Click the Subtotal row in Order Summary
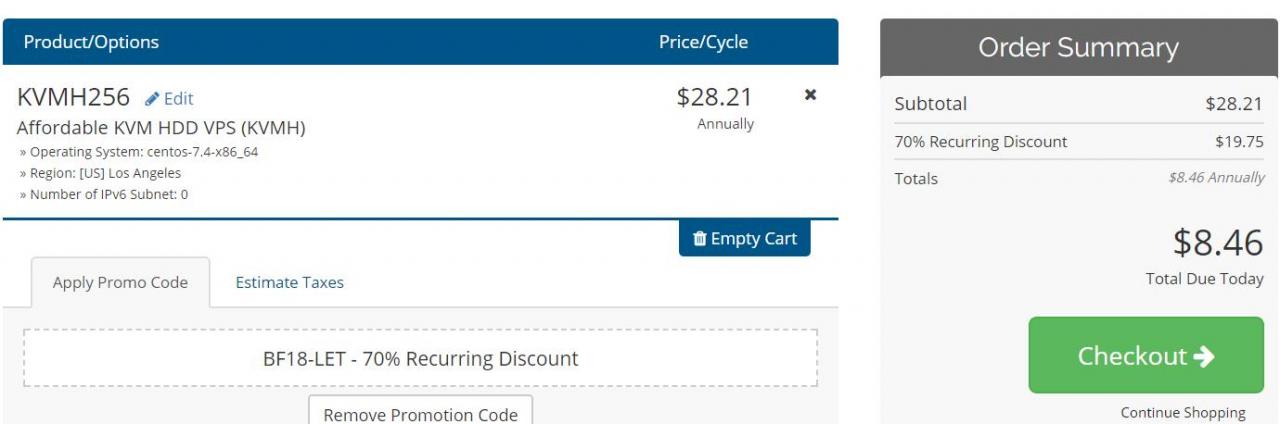Image resolution: width=1280 pixels, height=424 pixels. (x=1078, y=104)
